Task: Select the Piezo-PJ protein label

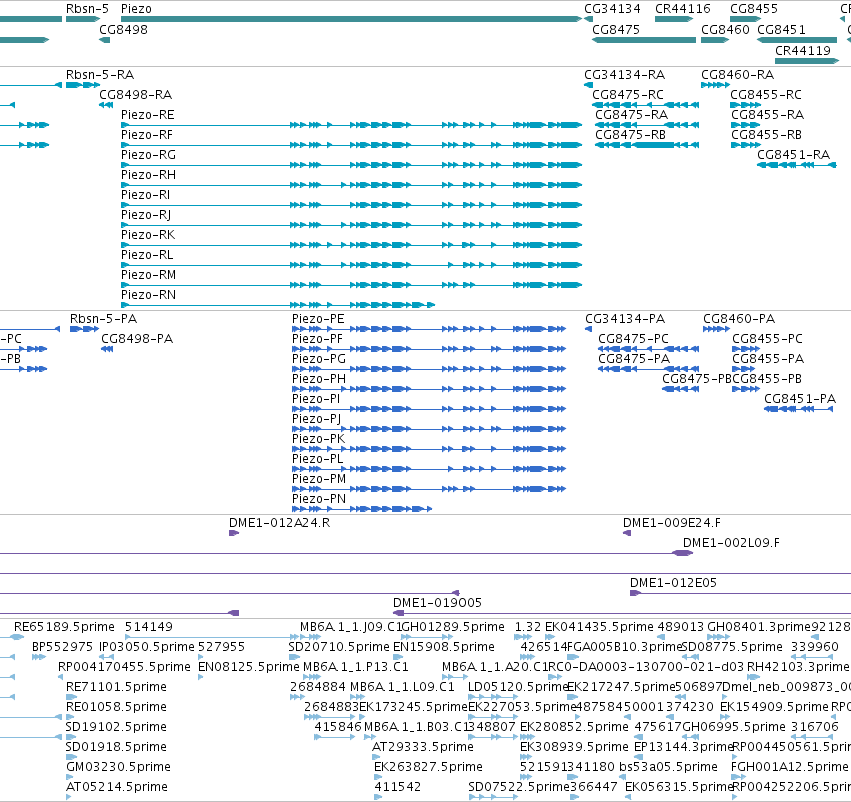Action: 316,419
